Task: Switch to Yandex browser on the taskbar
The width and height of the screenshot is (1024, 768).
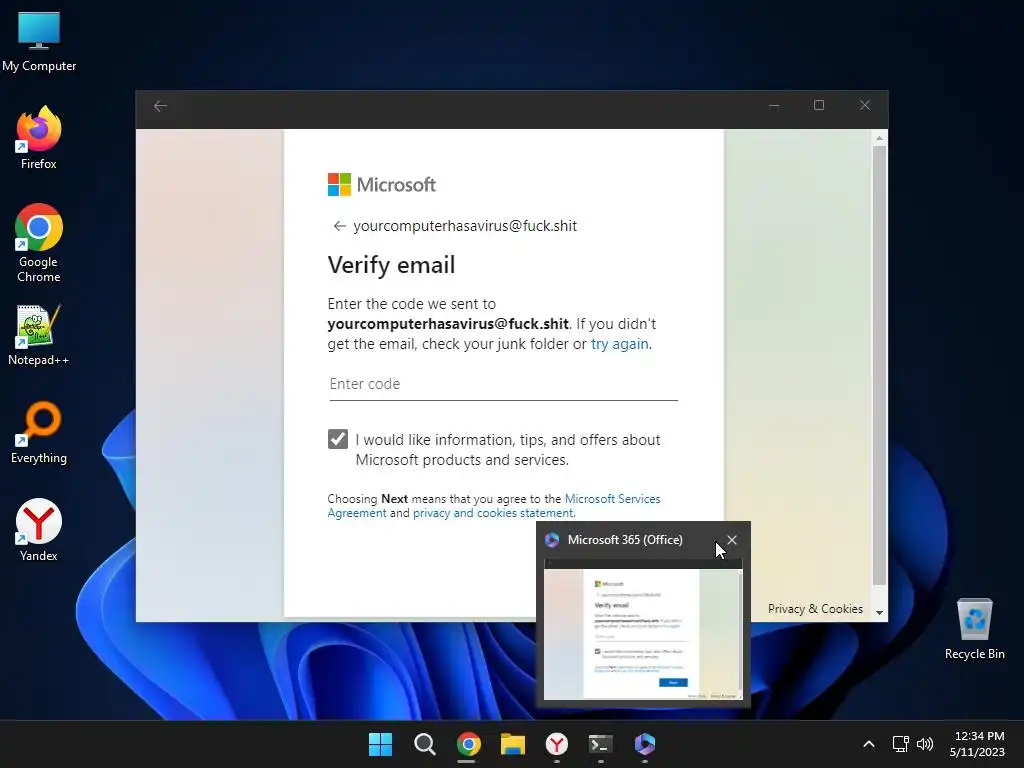Action: pos(556,744)
